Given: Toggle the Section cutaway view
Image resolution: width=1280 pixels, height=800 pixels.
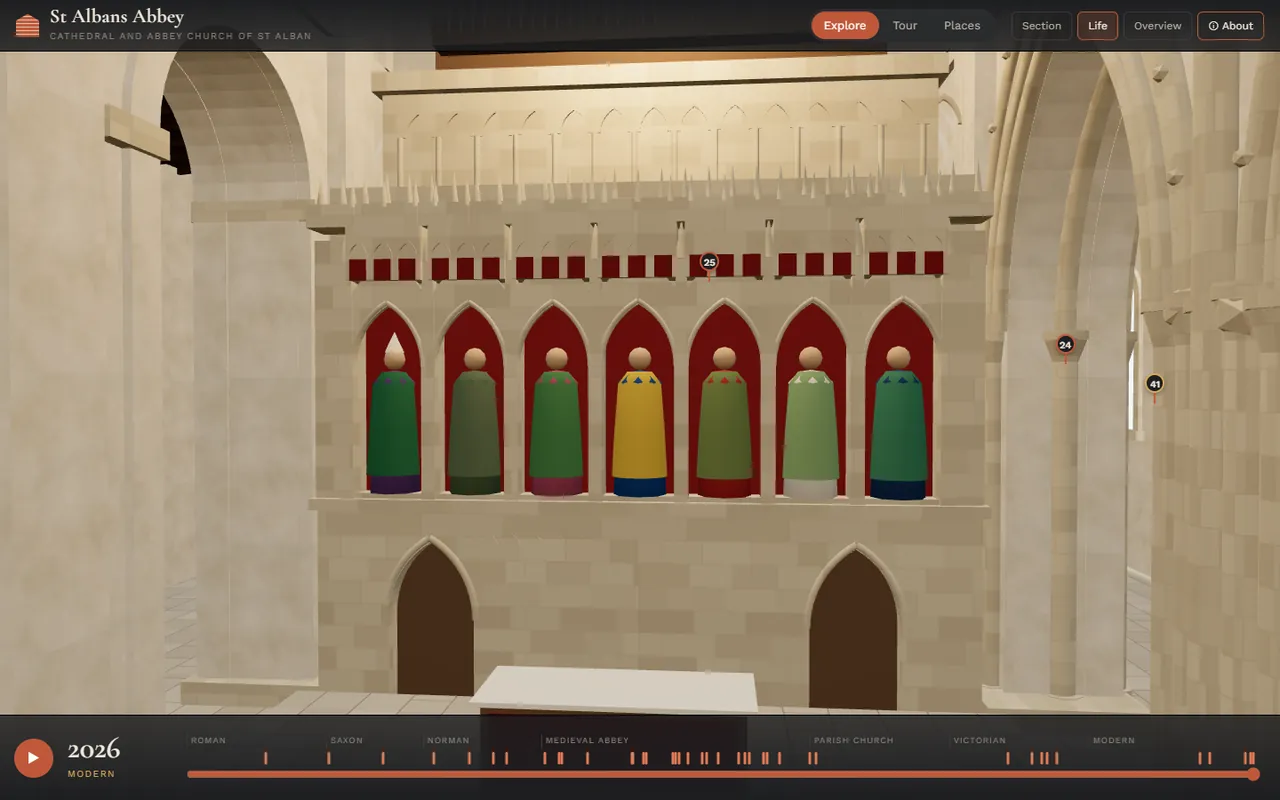Looking at the screenshot, I should tap(1041, 26).
